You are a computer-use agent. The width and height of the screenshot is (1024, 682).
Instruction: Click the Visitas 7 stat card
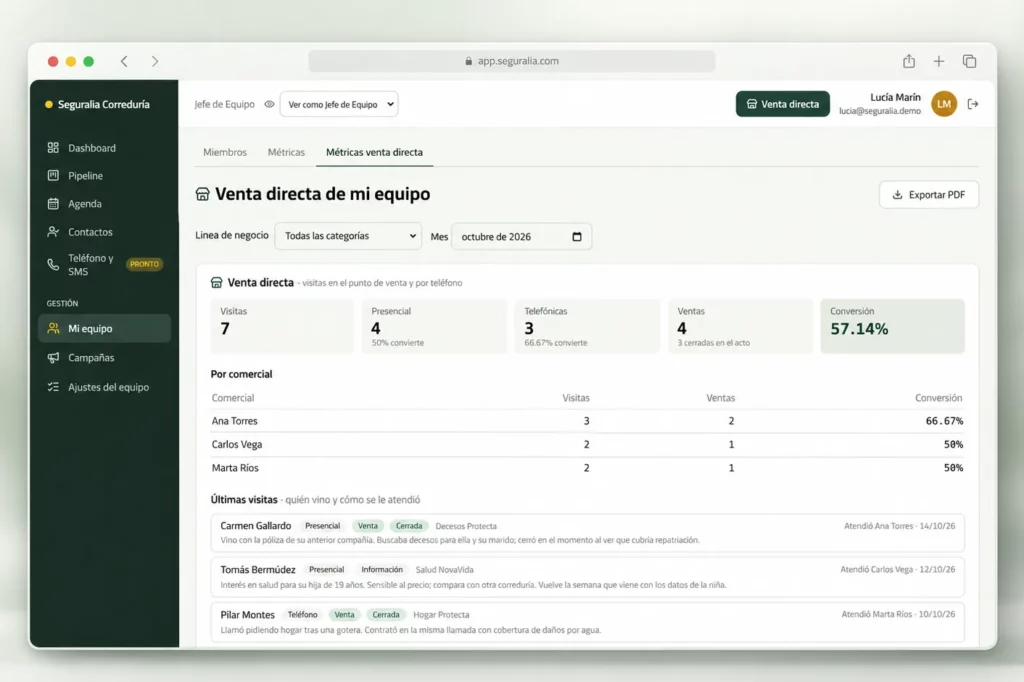point(282,326)
